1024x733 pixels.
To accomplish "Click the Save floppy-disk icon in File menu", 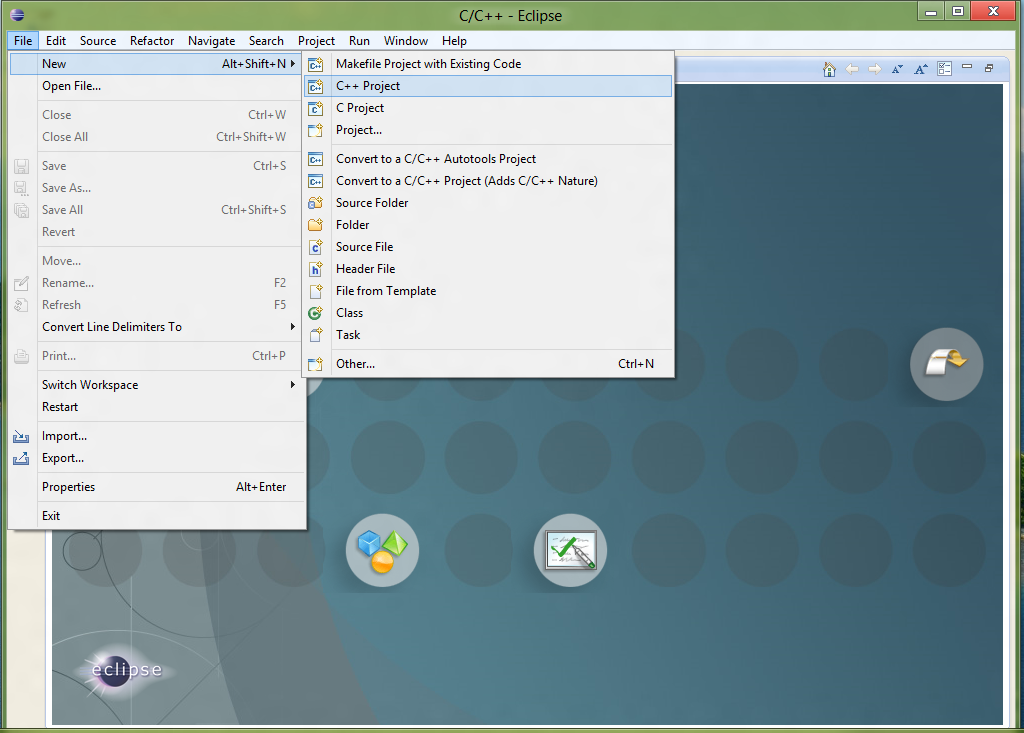I will (x=21, y=166).
